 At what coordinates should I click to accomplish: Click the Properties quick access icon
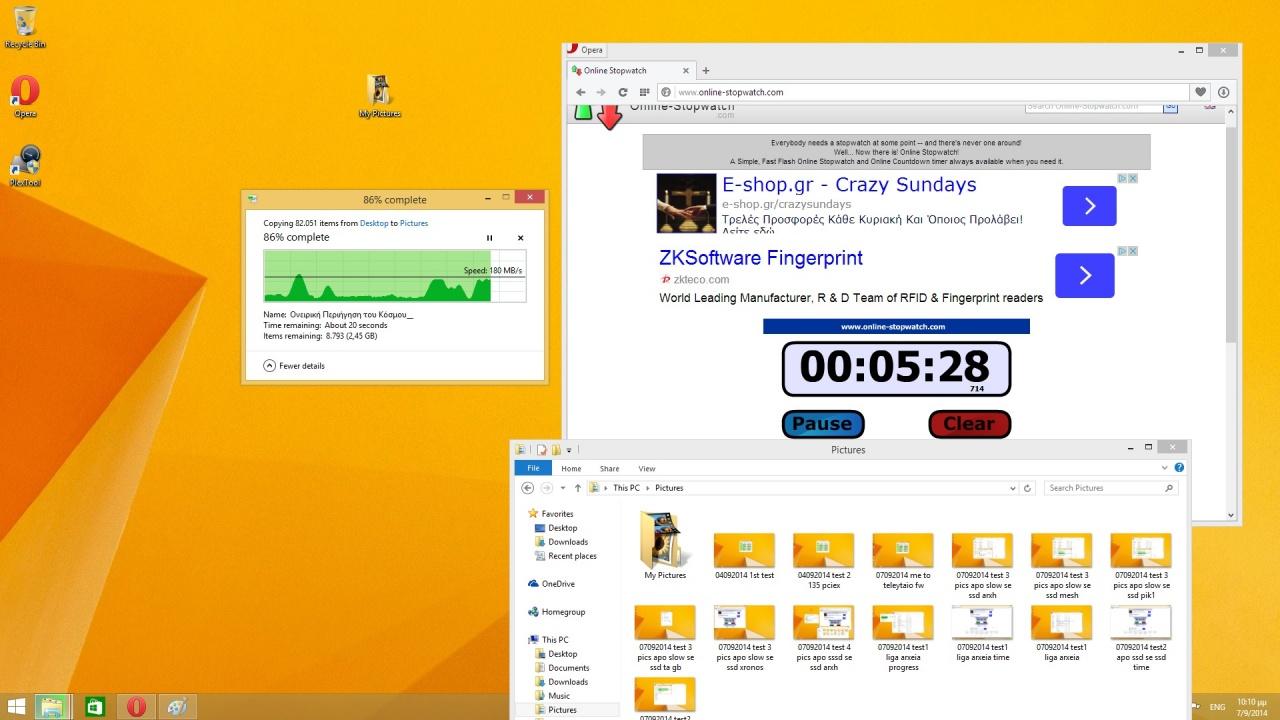(541, 450)
